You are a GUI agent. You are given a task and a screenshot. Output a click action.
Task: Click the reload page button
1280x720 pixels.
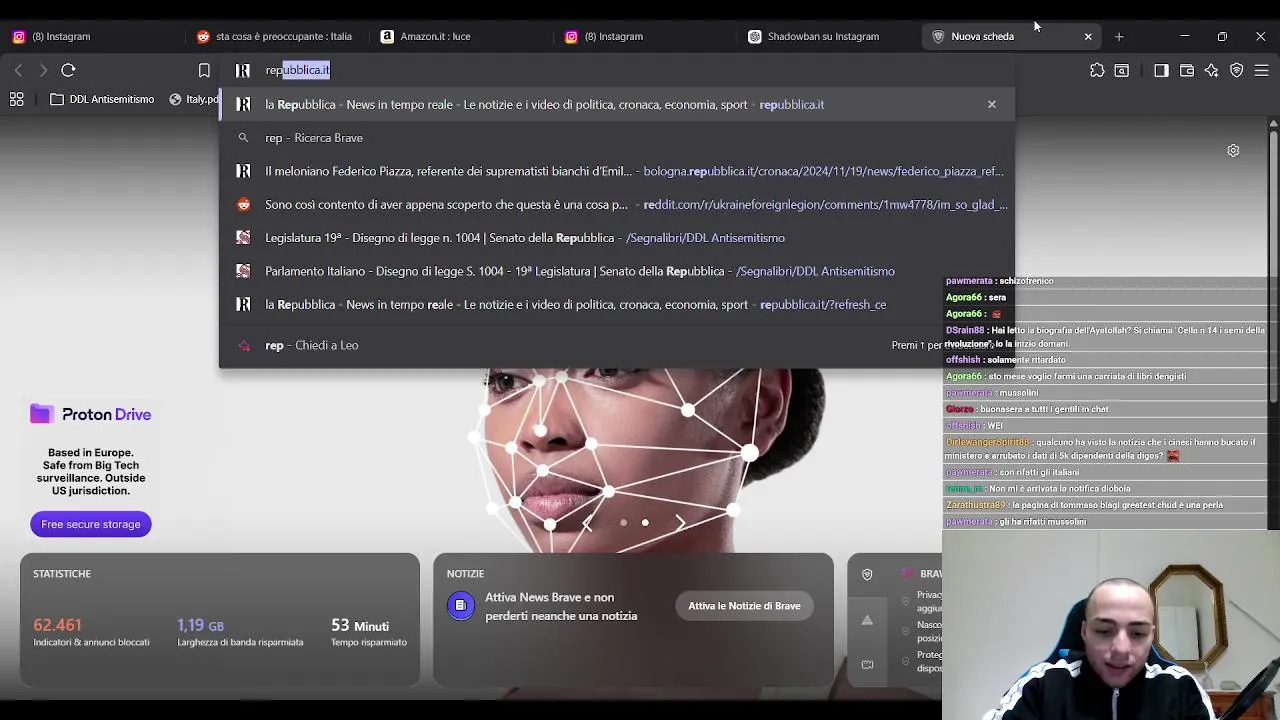coord(68,70)
